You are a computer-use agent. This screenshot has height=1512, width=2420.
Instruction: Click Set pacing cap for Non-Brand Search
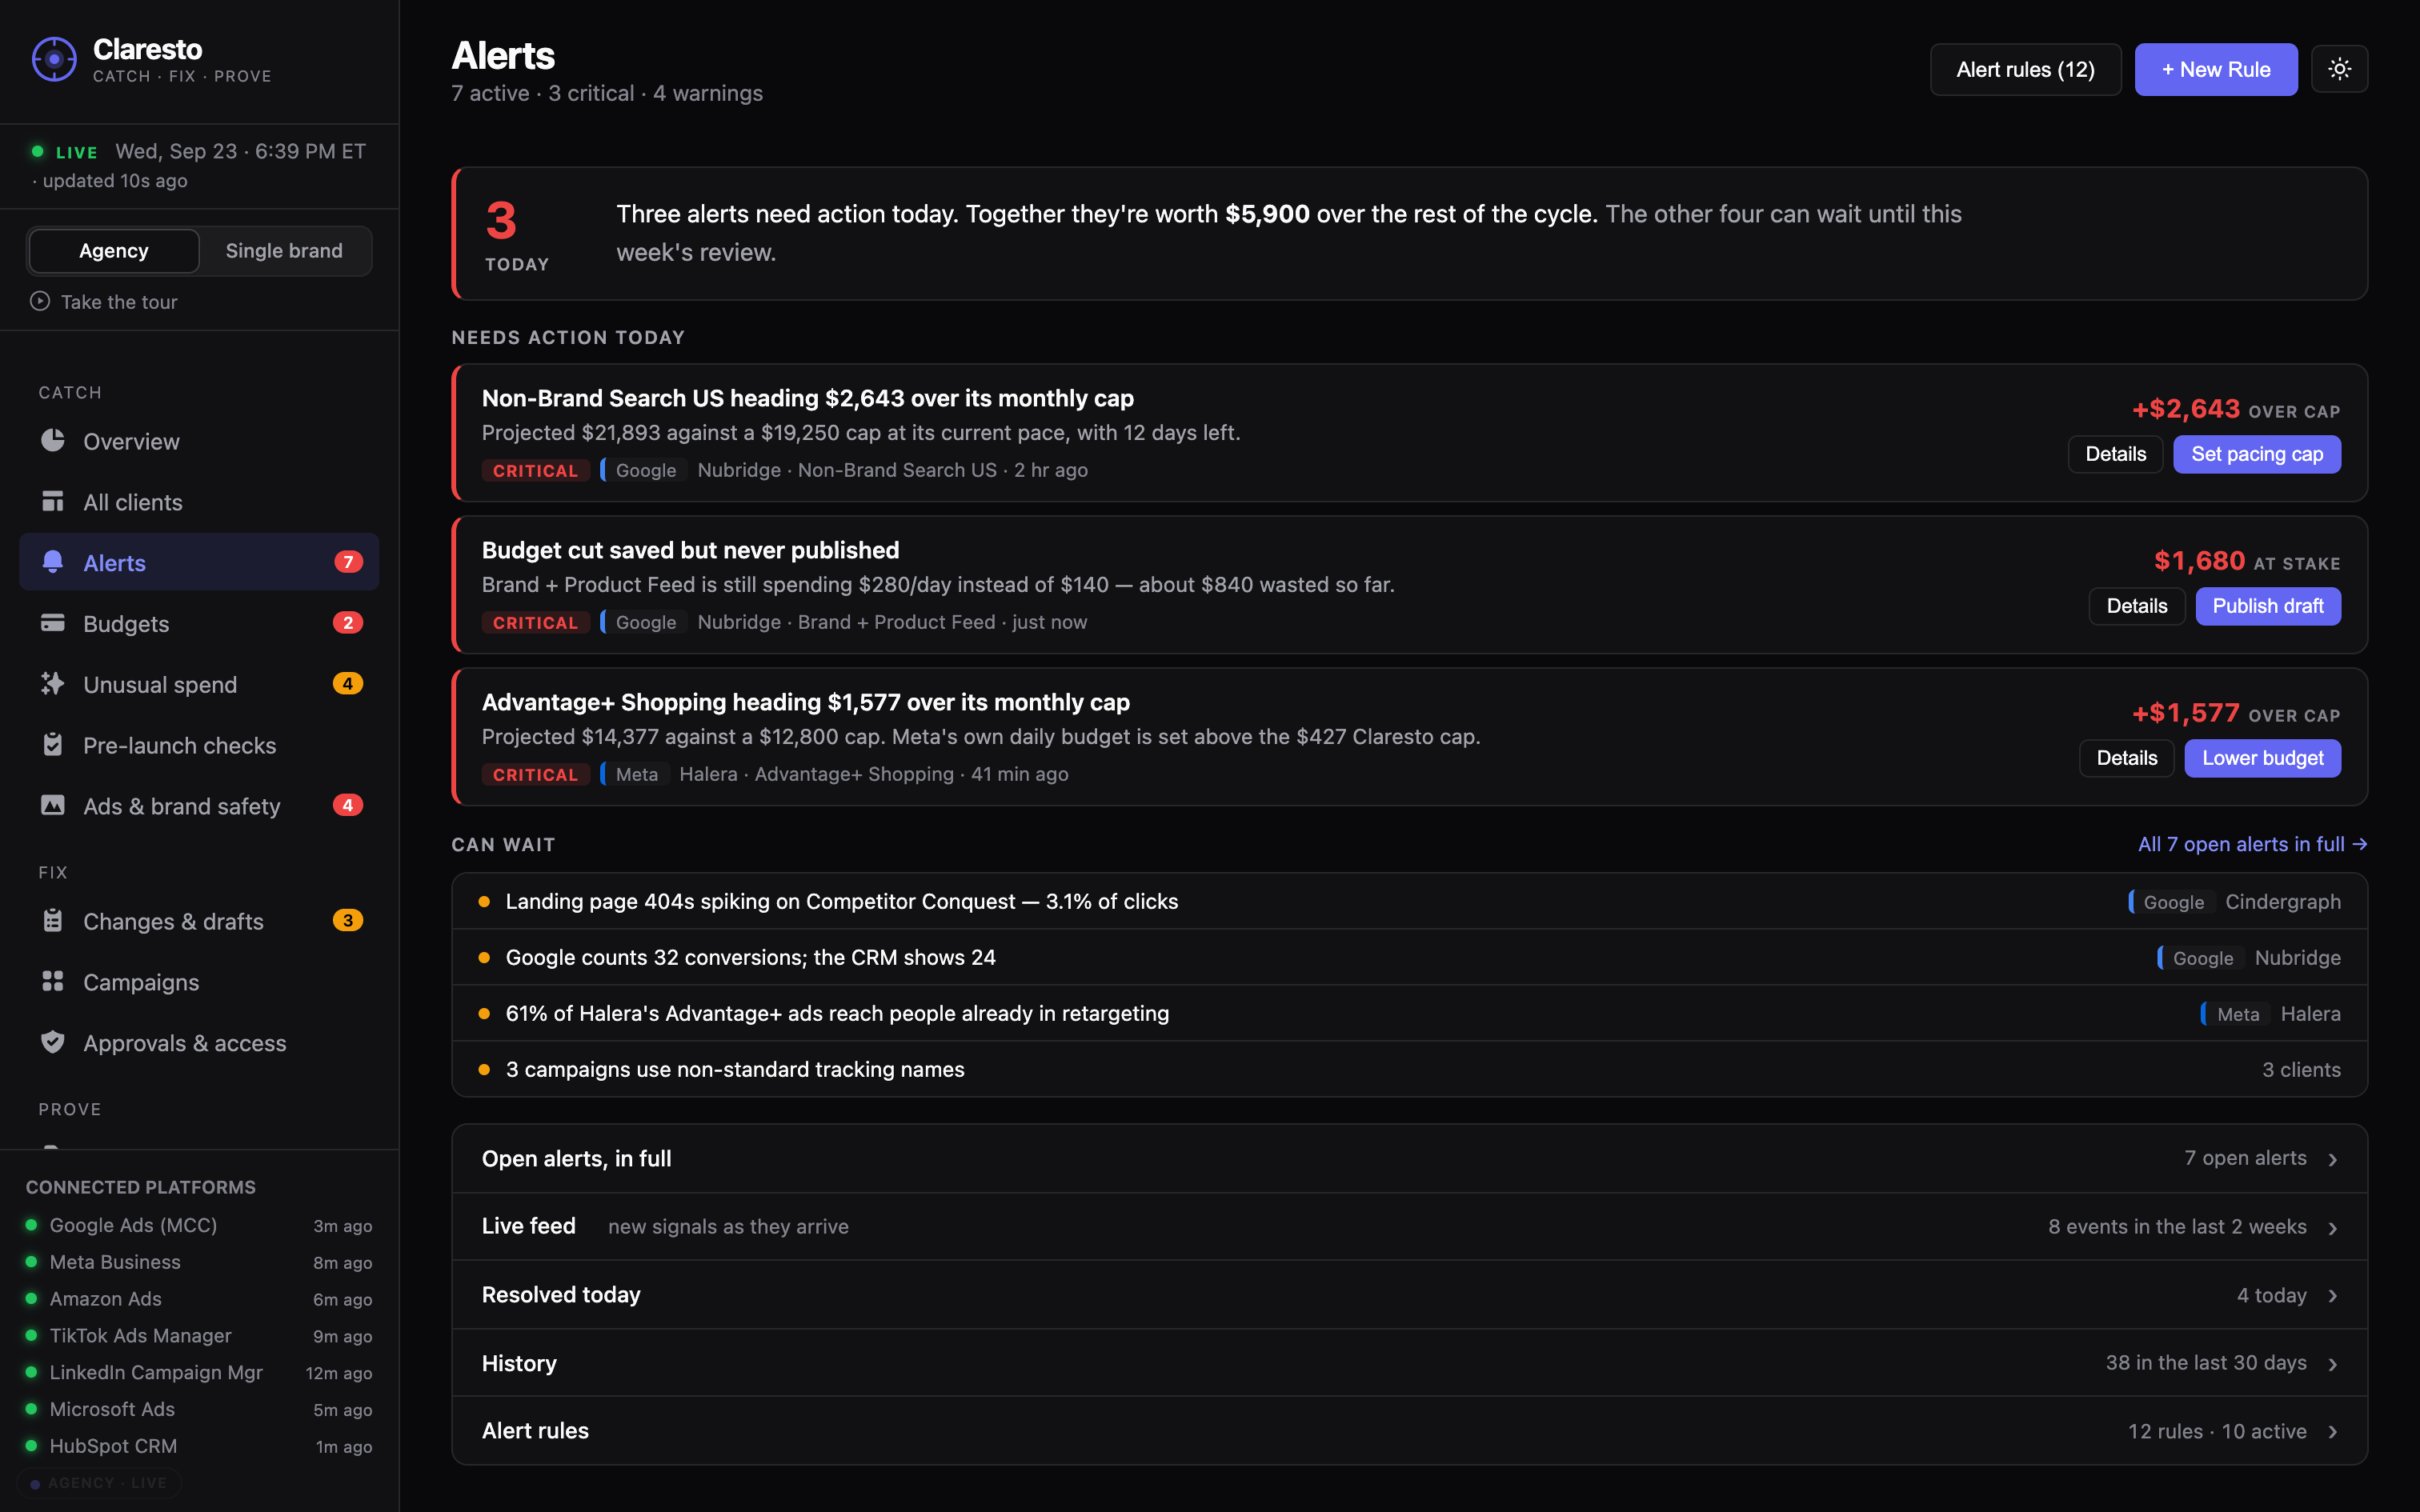click(2257, 454)
